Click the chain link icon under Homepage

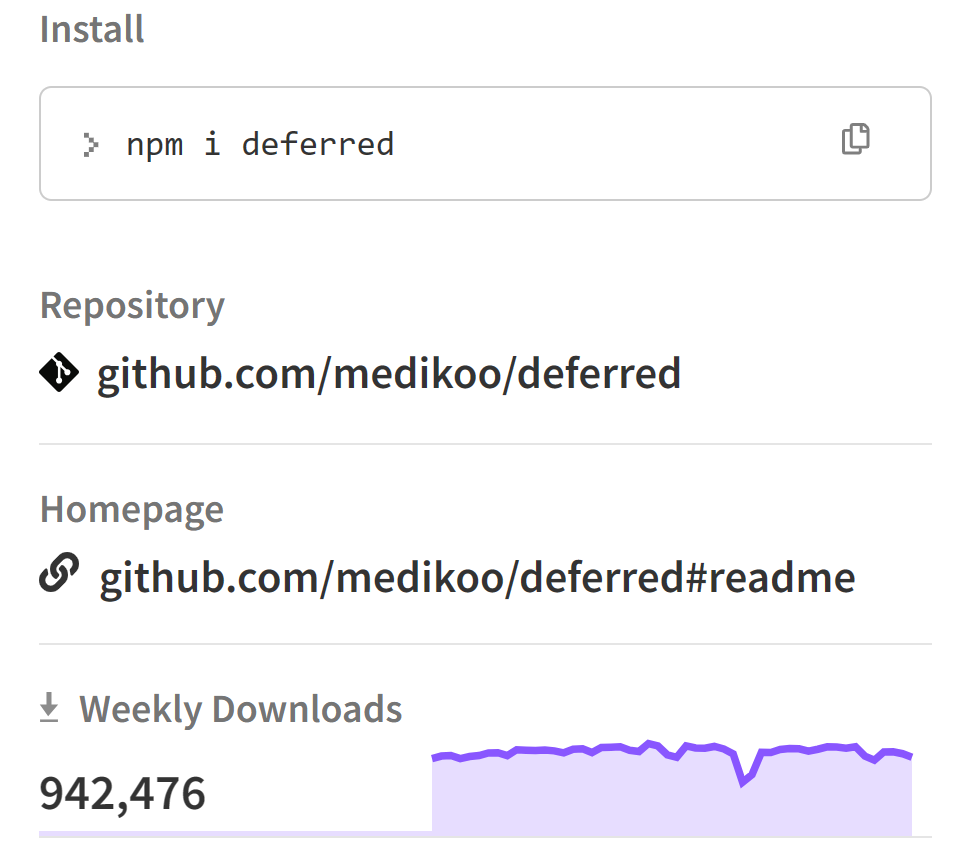[x=59, y=573]
